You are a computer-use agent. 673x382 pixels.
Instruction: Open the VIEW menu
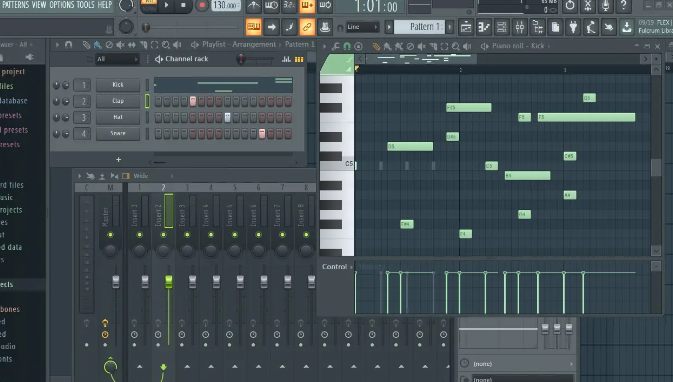click(x=39, y=5)
